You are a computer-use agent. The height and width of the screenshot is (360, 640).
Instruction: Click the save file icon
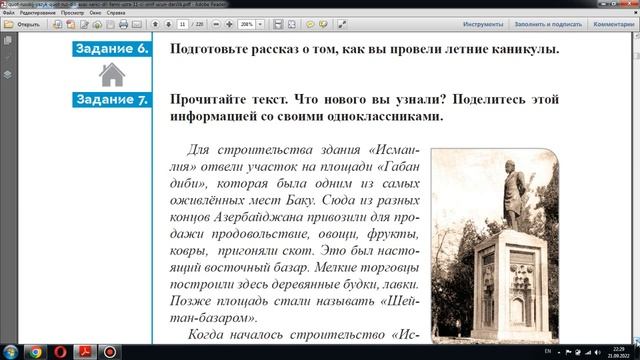click(x=110, y=24)
